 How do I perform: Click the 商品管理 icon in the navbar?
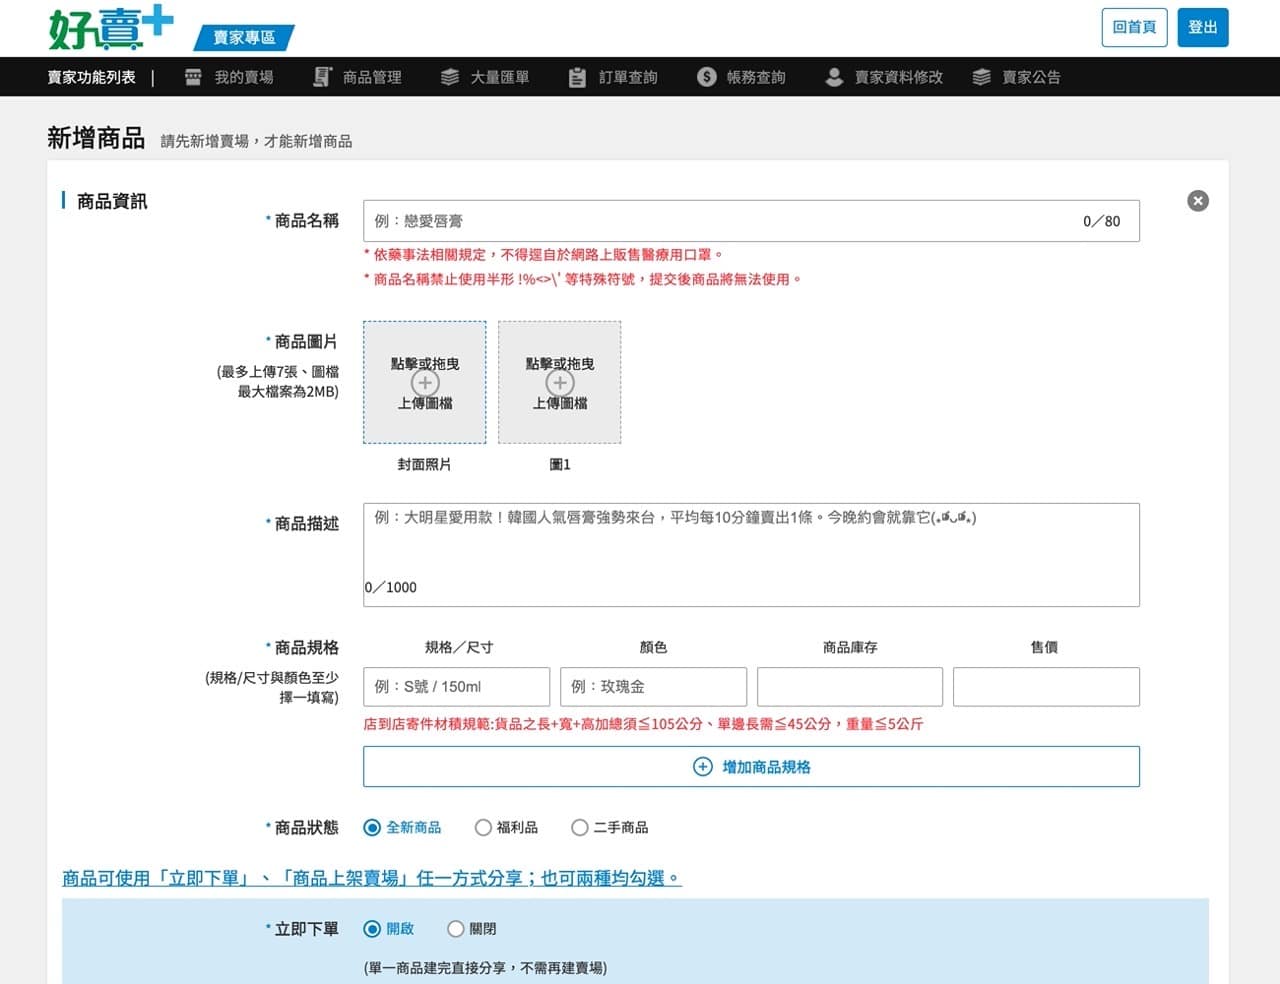(322, 77)
